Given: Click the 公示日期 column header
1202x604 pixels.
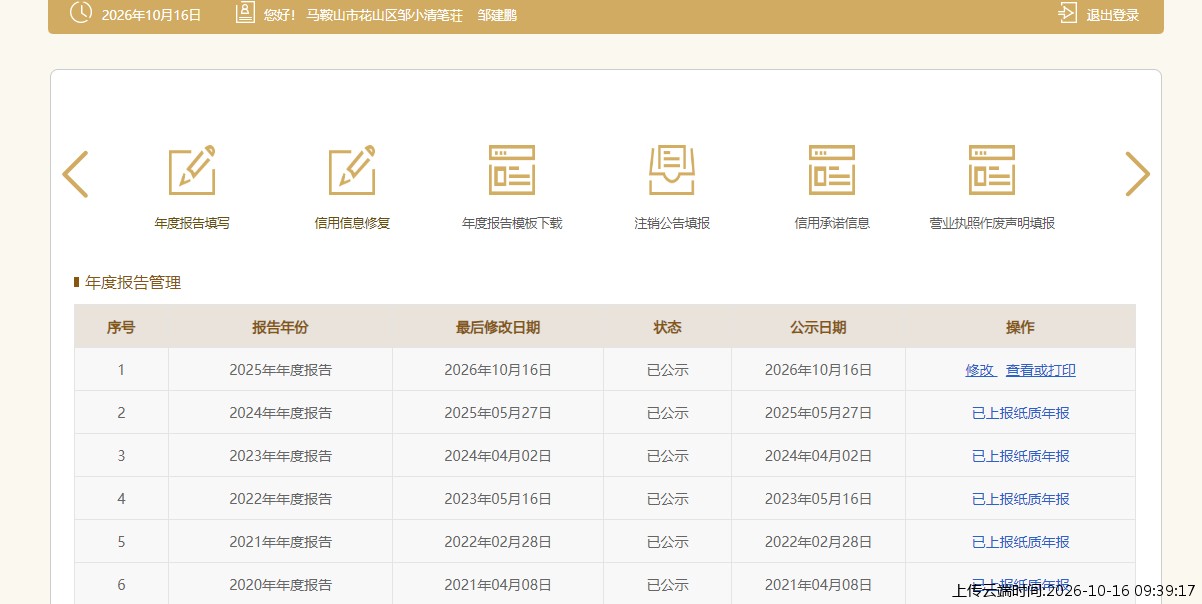Looking at the screenshot, I should coord(818,327).
